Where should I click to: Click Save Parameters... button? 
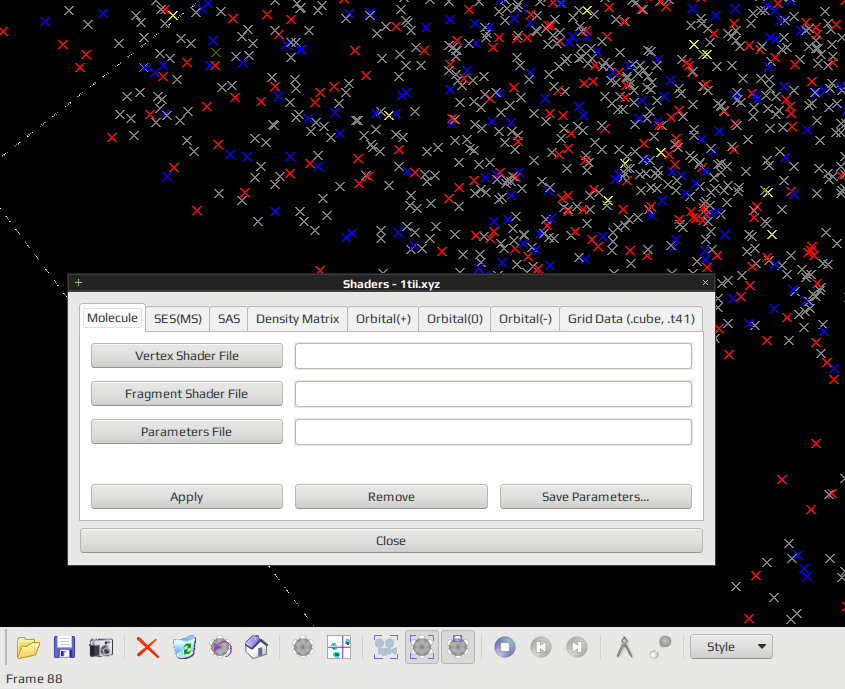tap(595, 497)
